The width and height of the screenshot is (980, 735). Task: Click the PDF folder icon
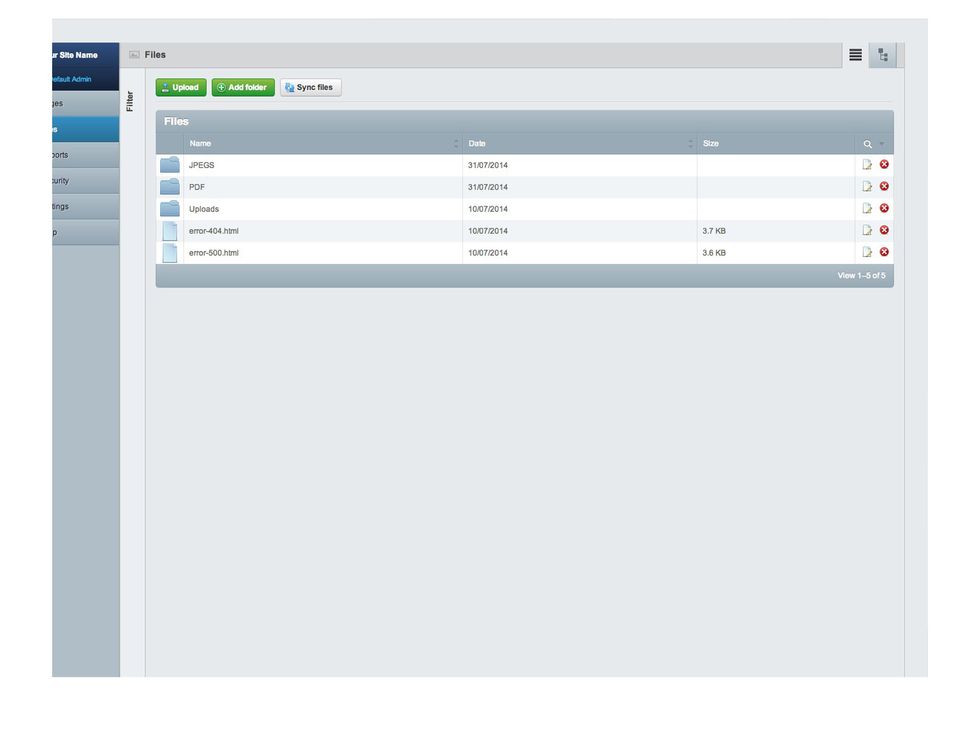[169, 187]
